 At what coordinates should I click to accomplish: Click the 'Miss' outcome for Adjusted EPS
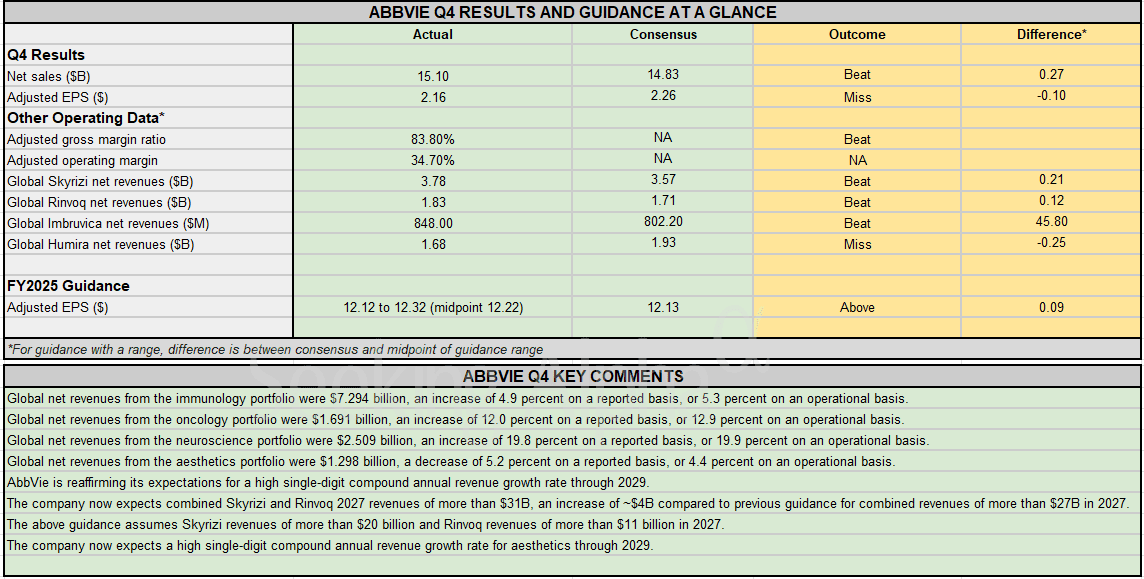857,97
